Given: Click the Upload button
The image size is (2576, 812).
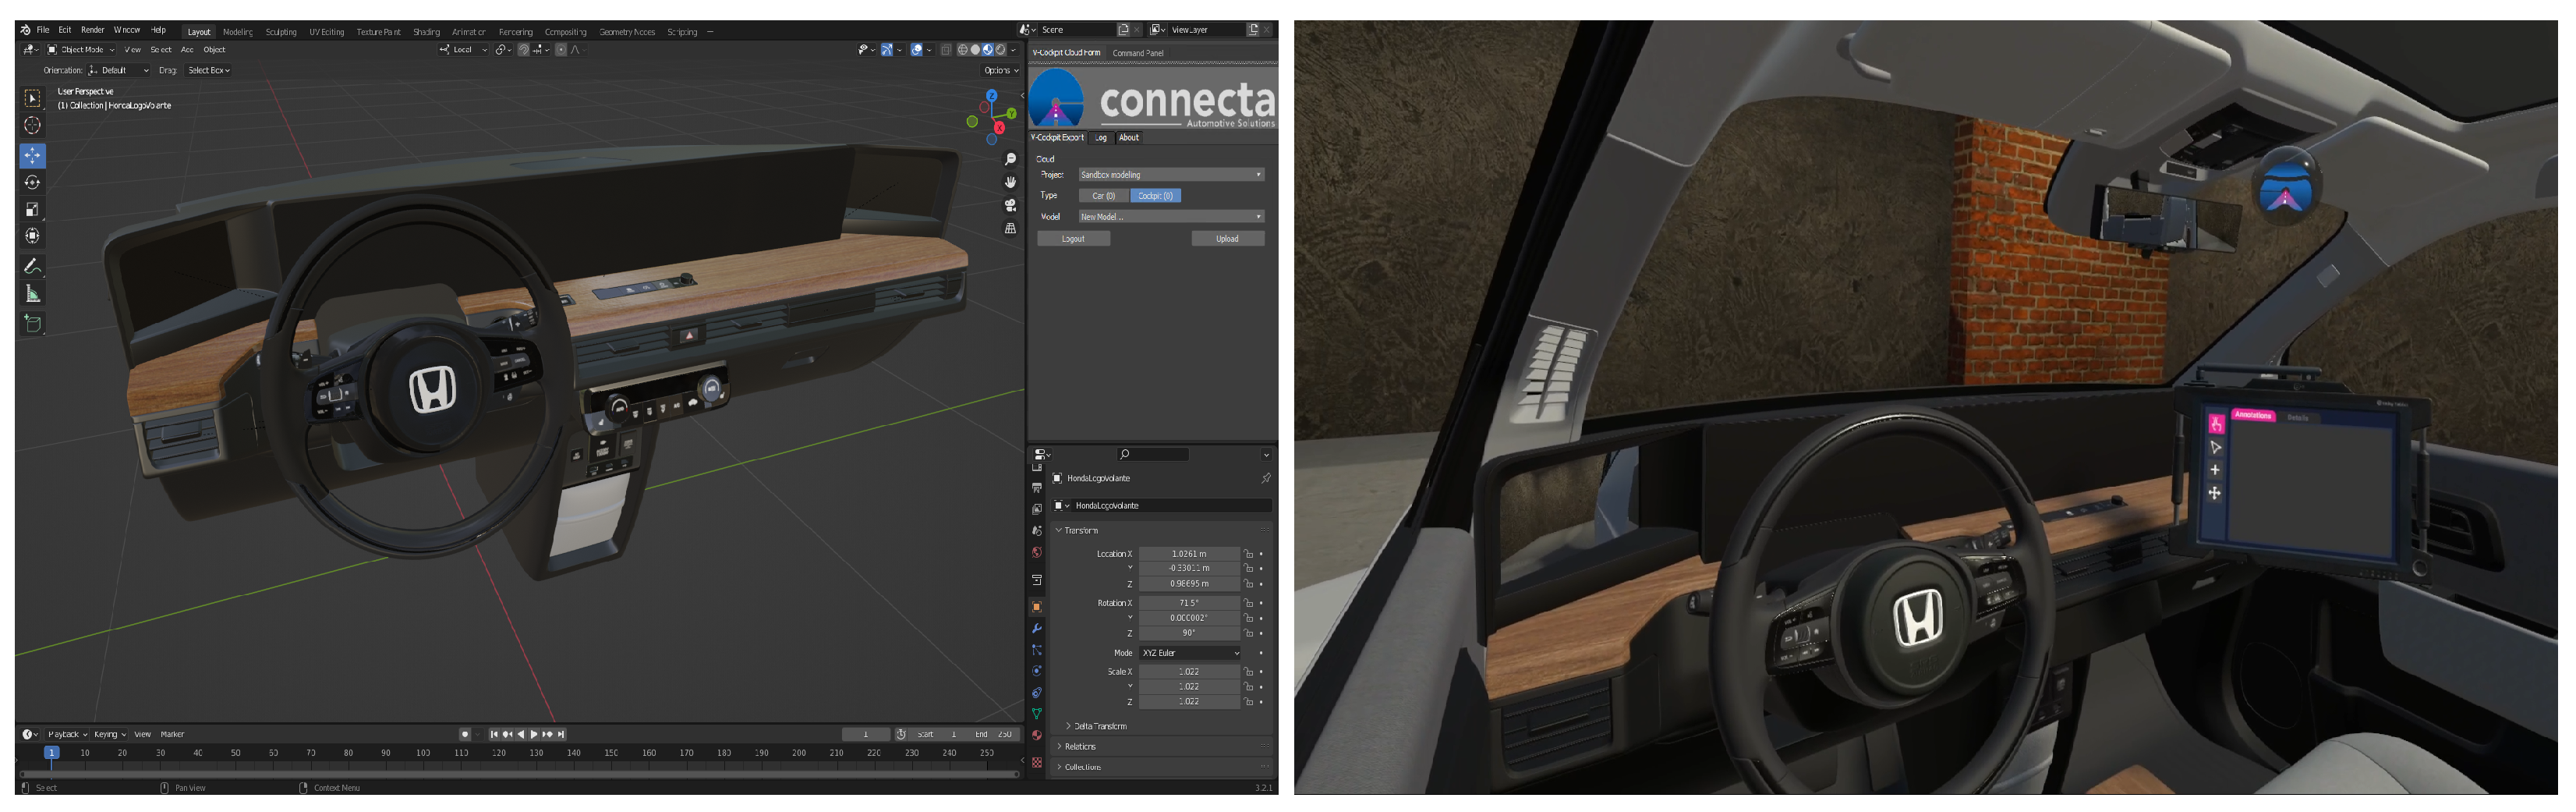Looking at the screenshot, I should [1227, 239].
